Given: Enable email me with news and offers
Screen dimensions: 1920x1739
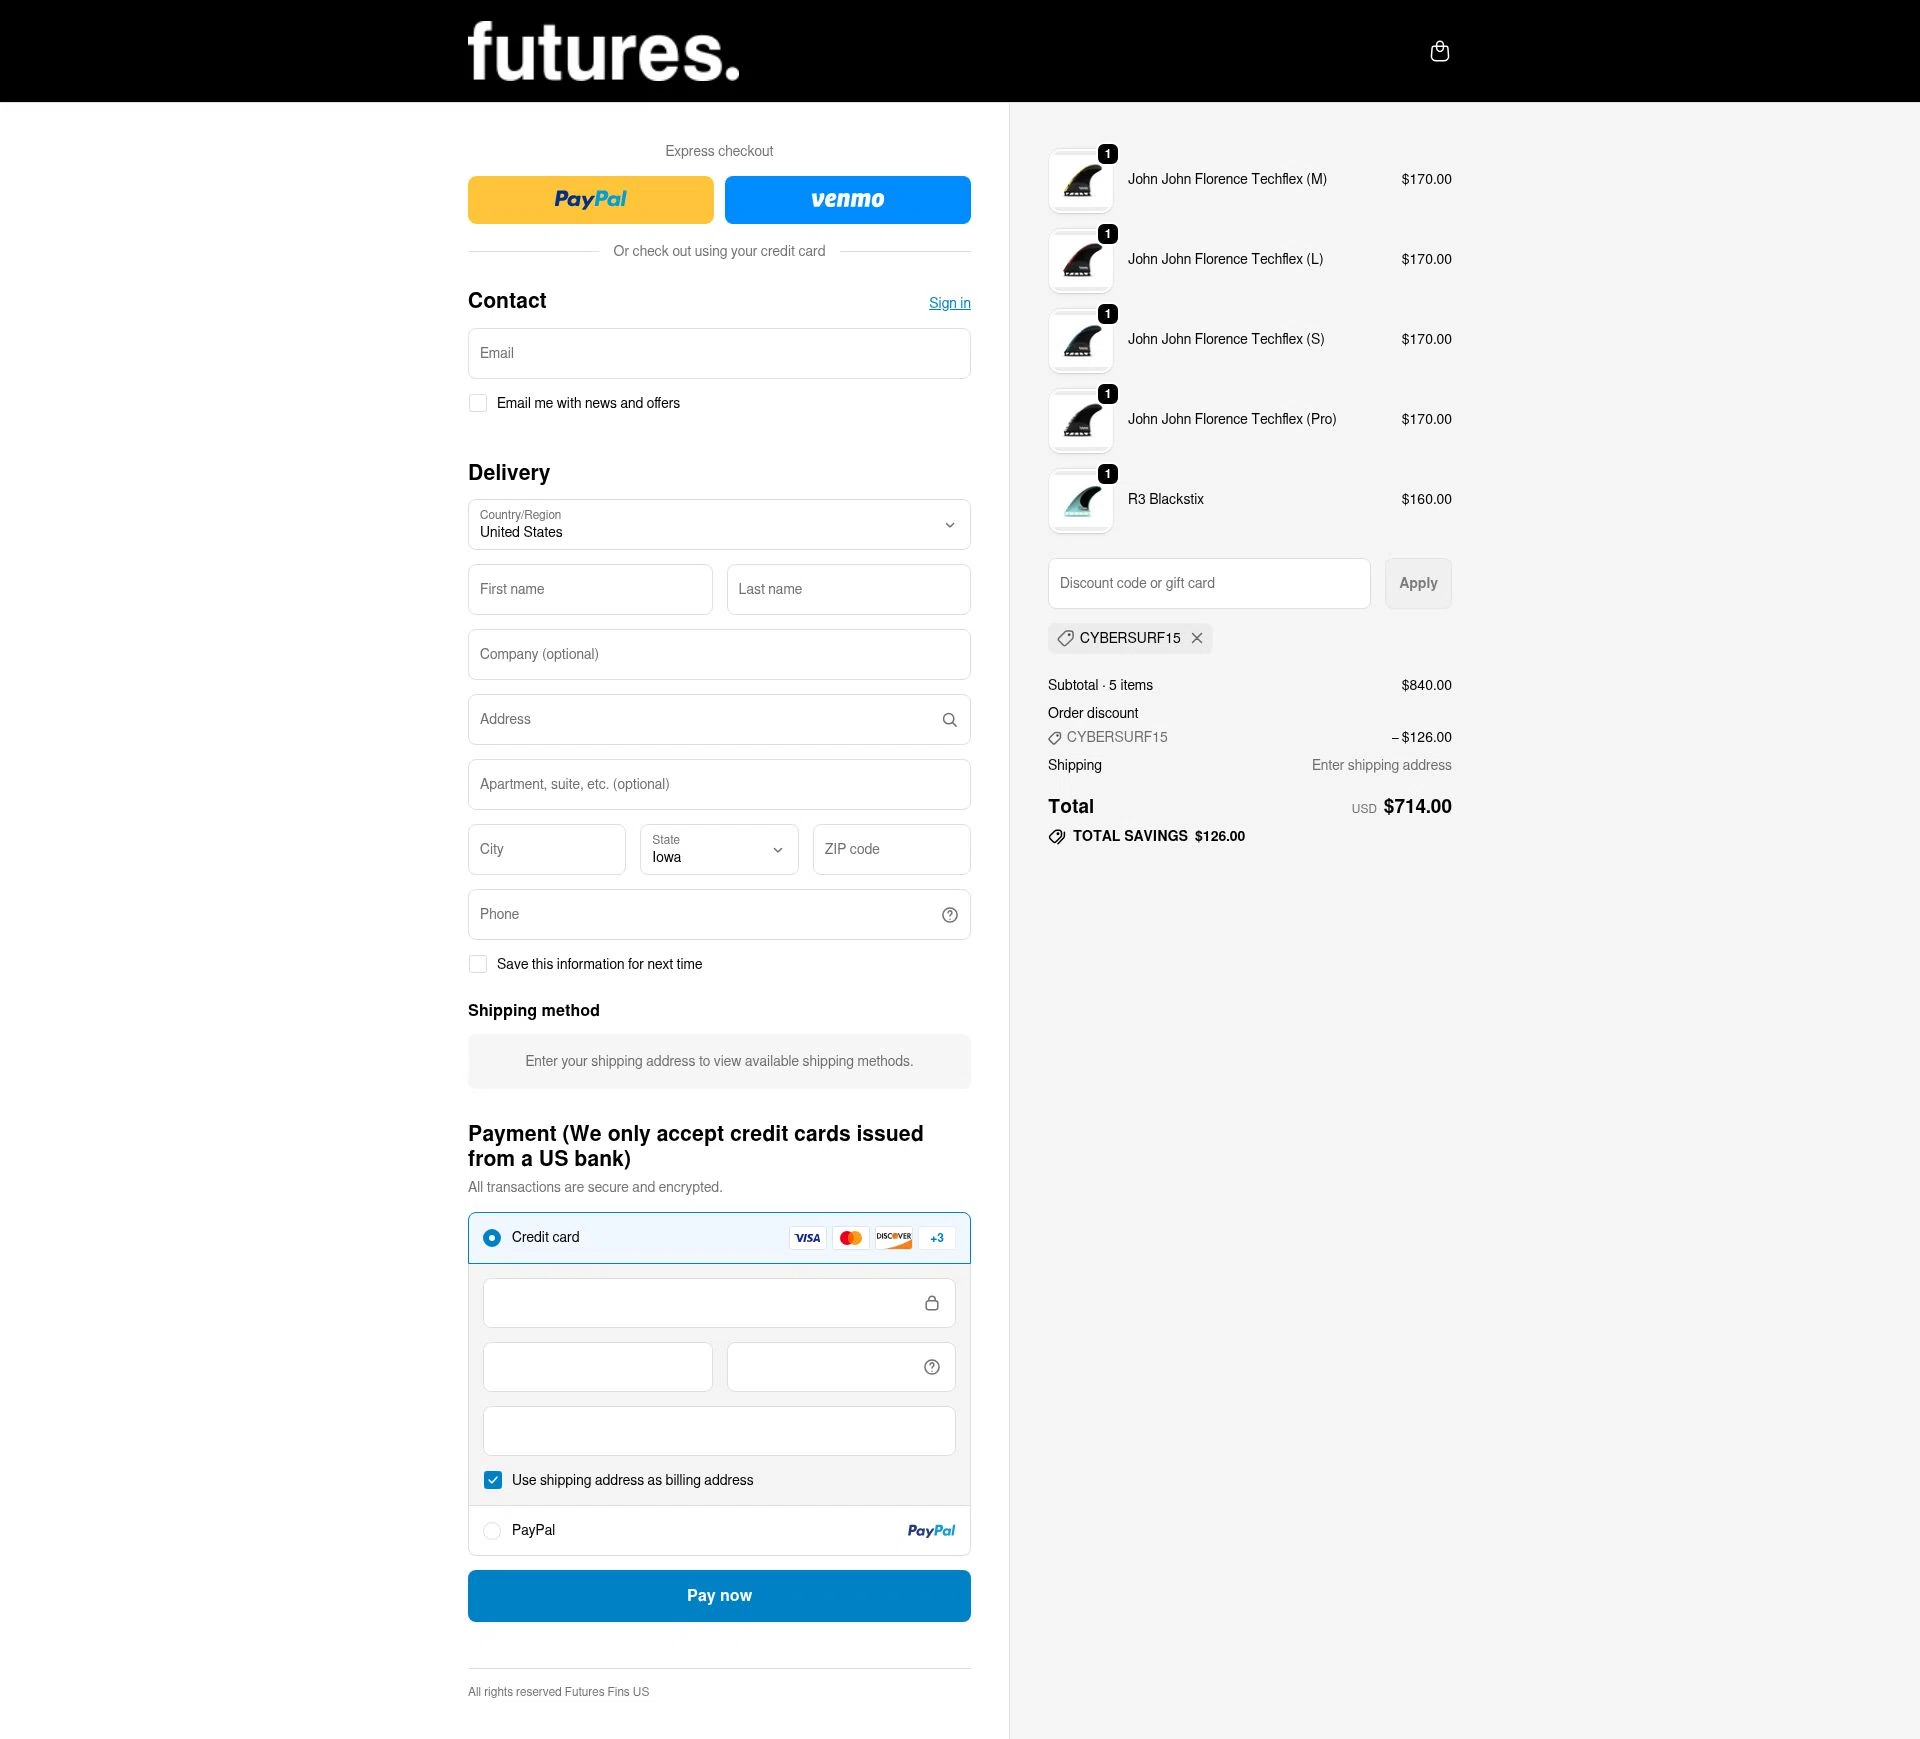Looking at the screenshot, I should tap(478, 403).
